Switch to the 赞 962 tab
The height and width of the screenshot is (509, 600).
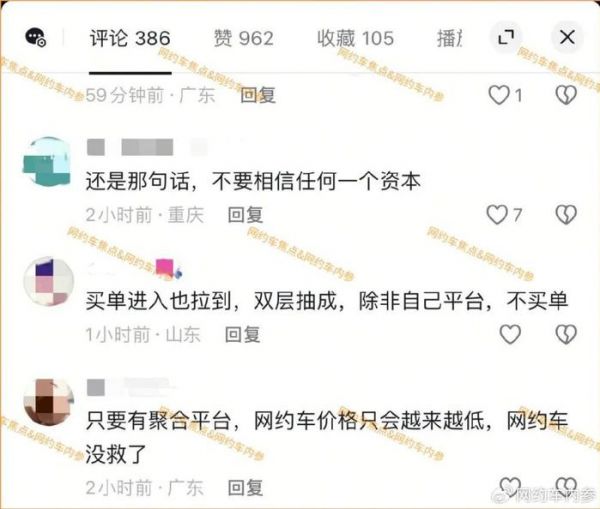(243, 38)
